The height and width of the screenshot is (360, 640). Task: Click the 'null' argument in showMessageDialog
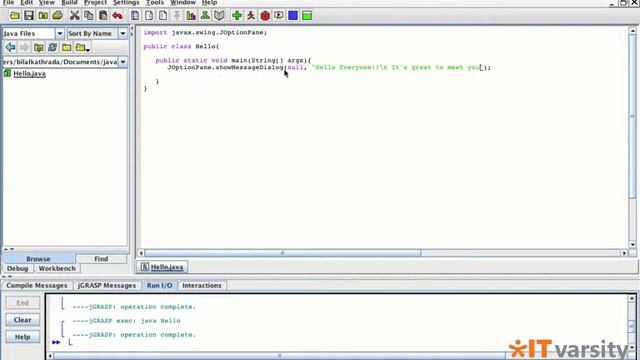click(x=295, y=67)
